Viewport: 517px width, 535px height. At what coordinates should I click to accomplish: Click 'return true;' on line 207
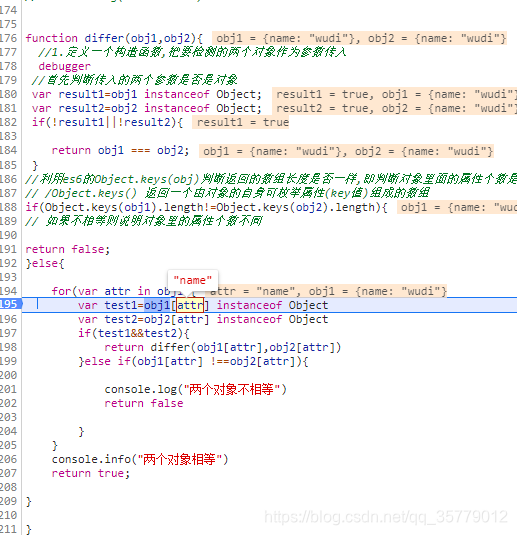[x=91, y=473]
